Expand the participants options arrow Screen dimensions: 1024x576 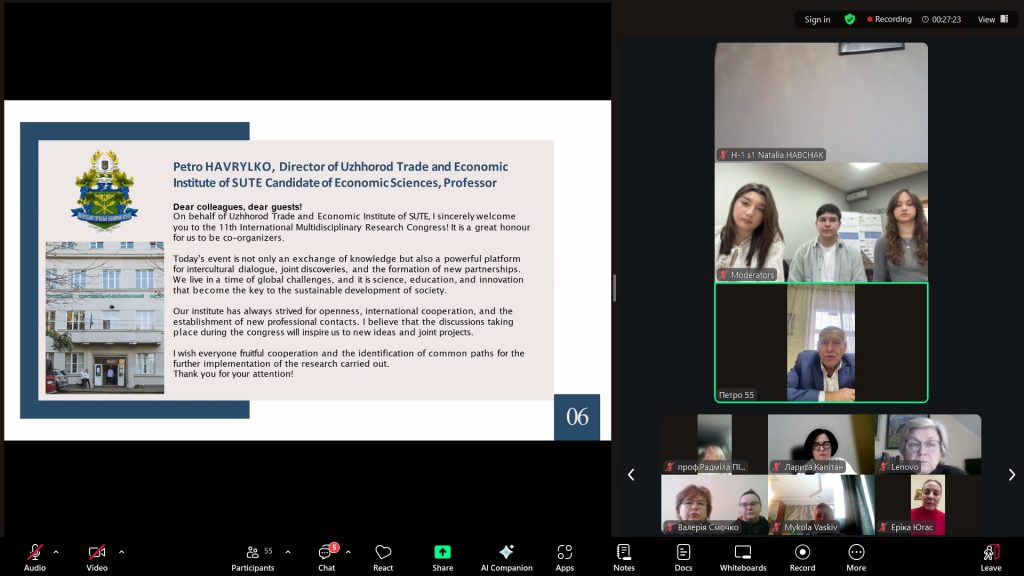(288, 551)
